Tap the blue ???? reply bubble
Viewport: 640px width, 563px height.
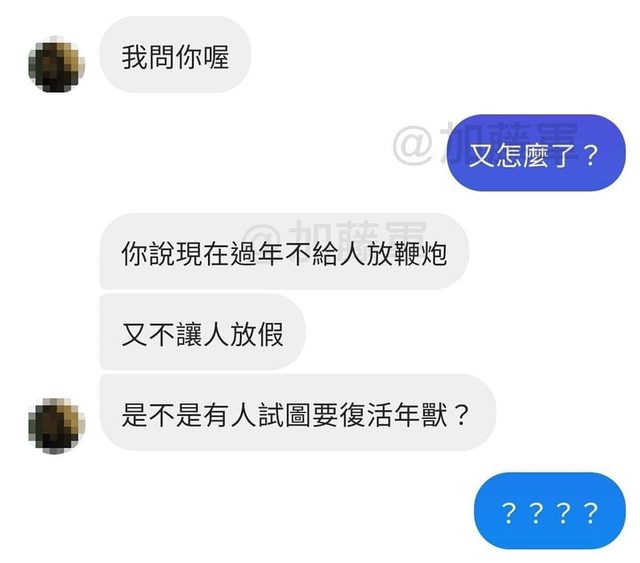(549, 511)
